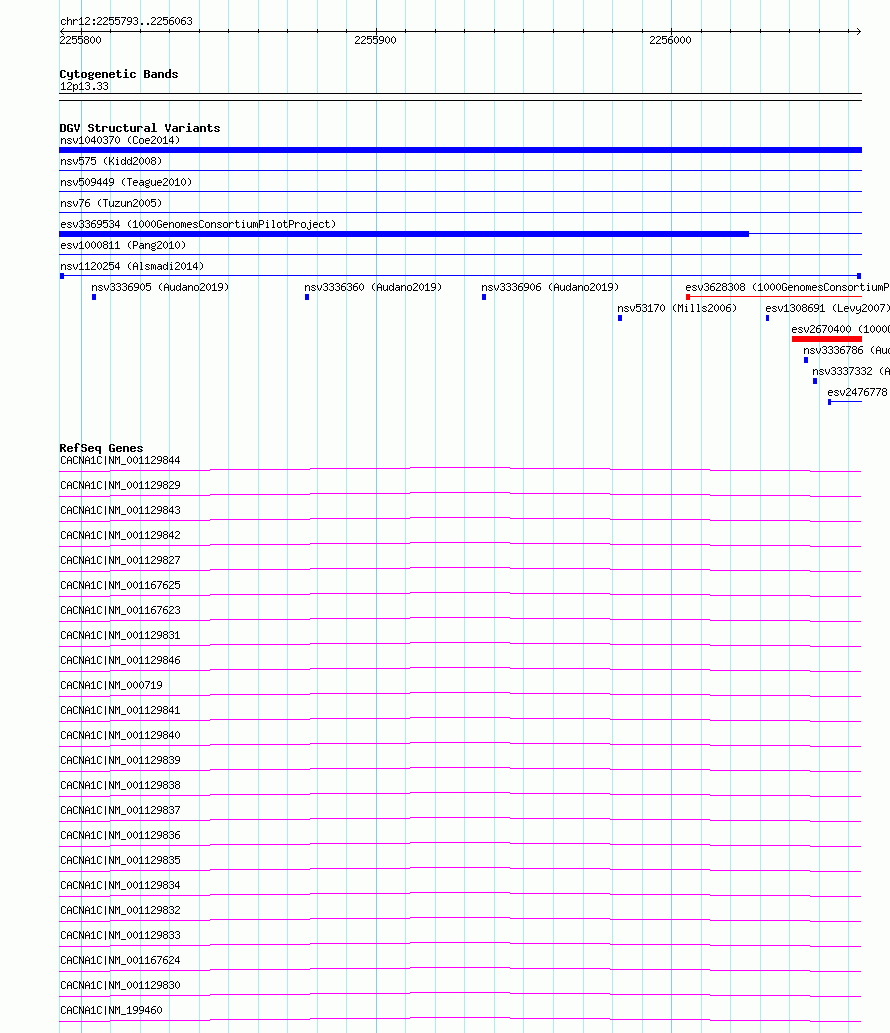Open esv3369534 1000GenomesConsortiumPilotProject variant
The height and width of the screenshot is (1033, 890).
tap(198, 225)
